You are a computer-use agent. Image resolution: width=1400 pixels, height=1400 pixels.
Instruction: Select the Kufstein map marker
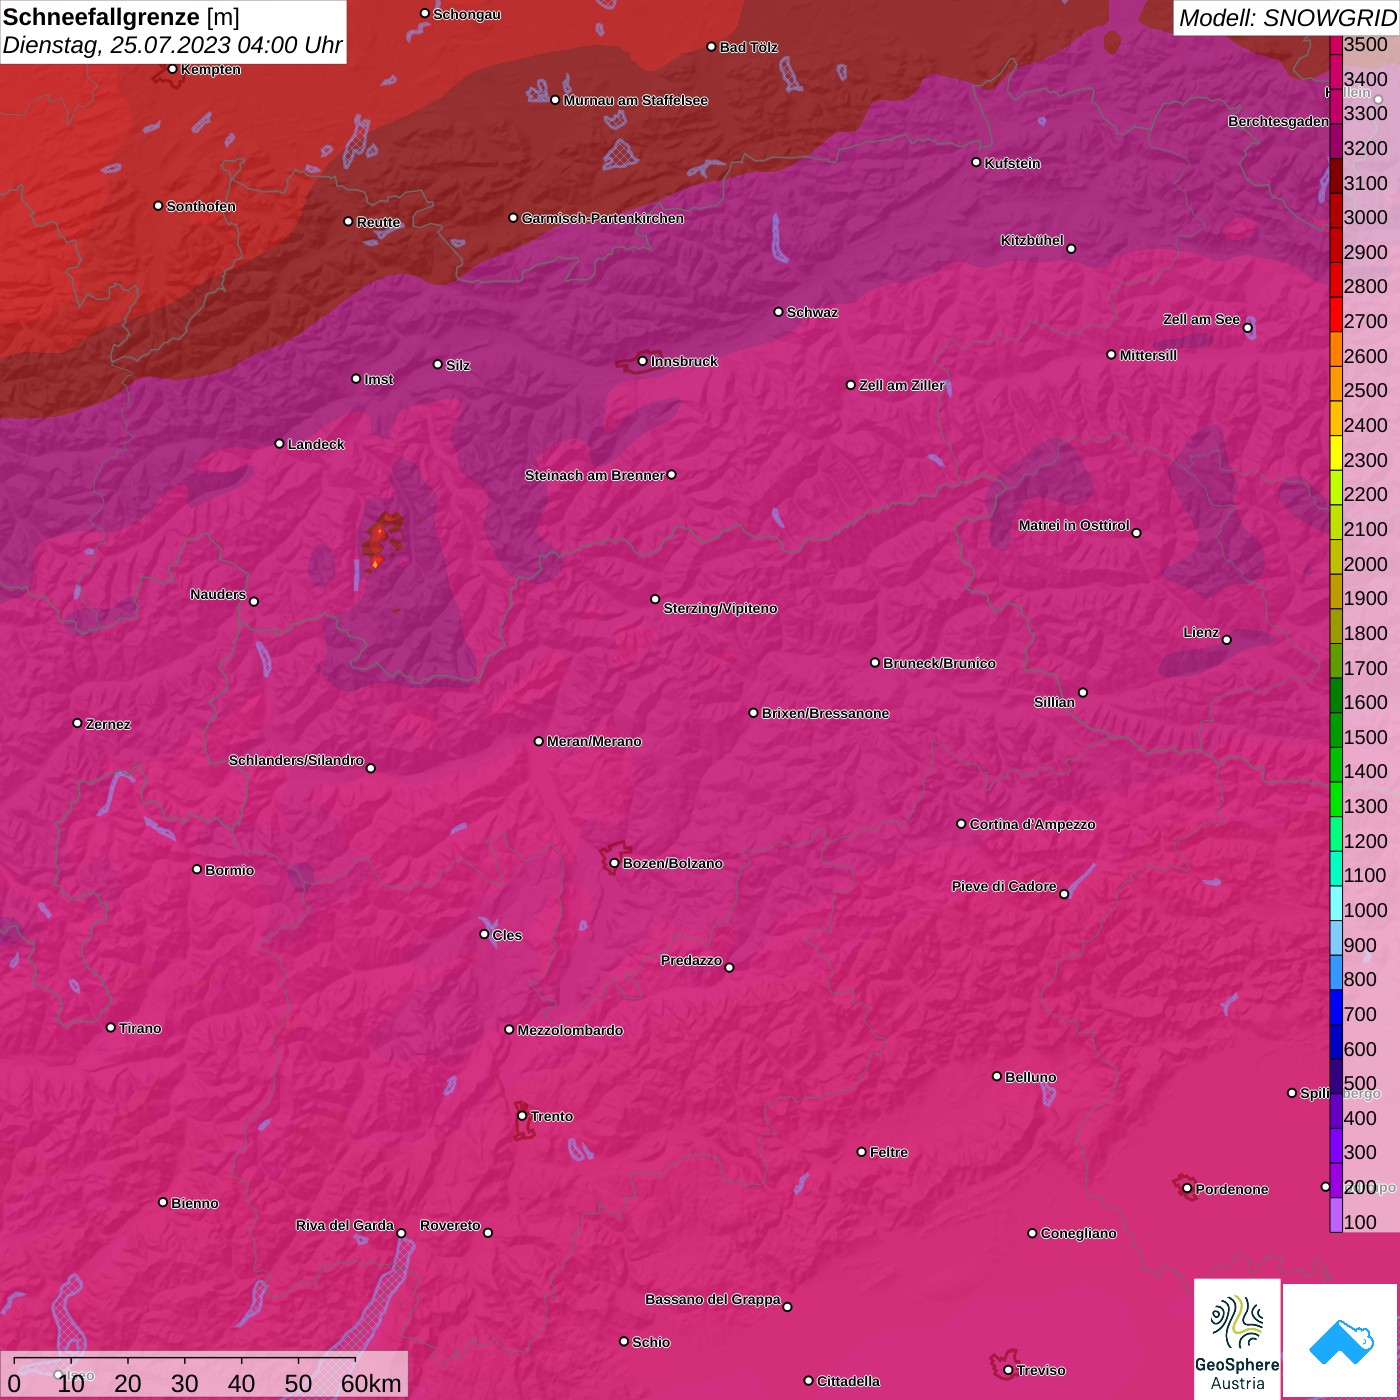click(976, 162)
